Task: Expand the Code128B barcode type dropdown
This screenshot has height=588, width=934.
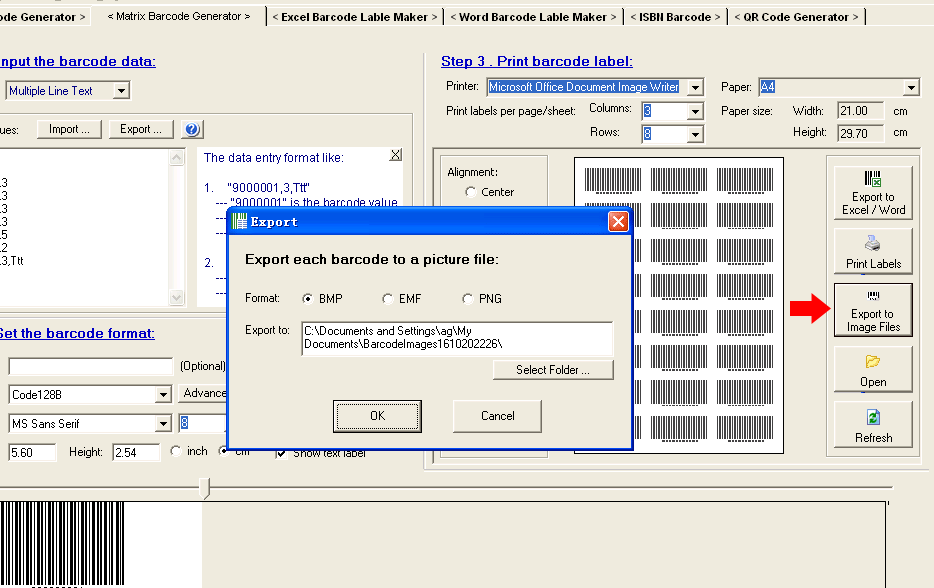Action: (x=164, y=395)
